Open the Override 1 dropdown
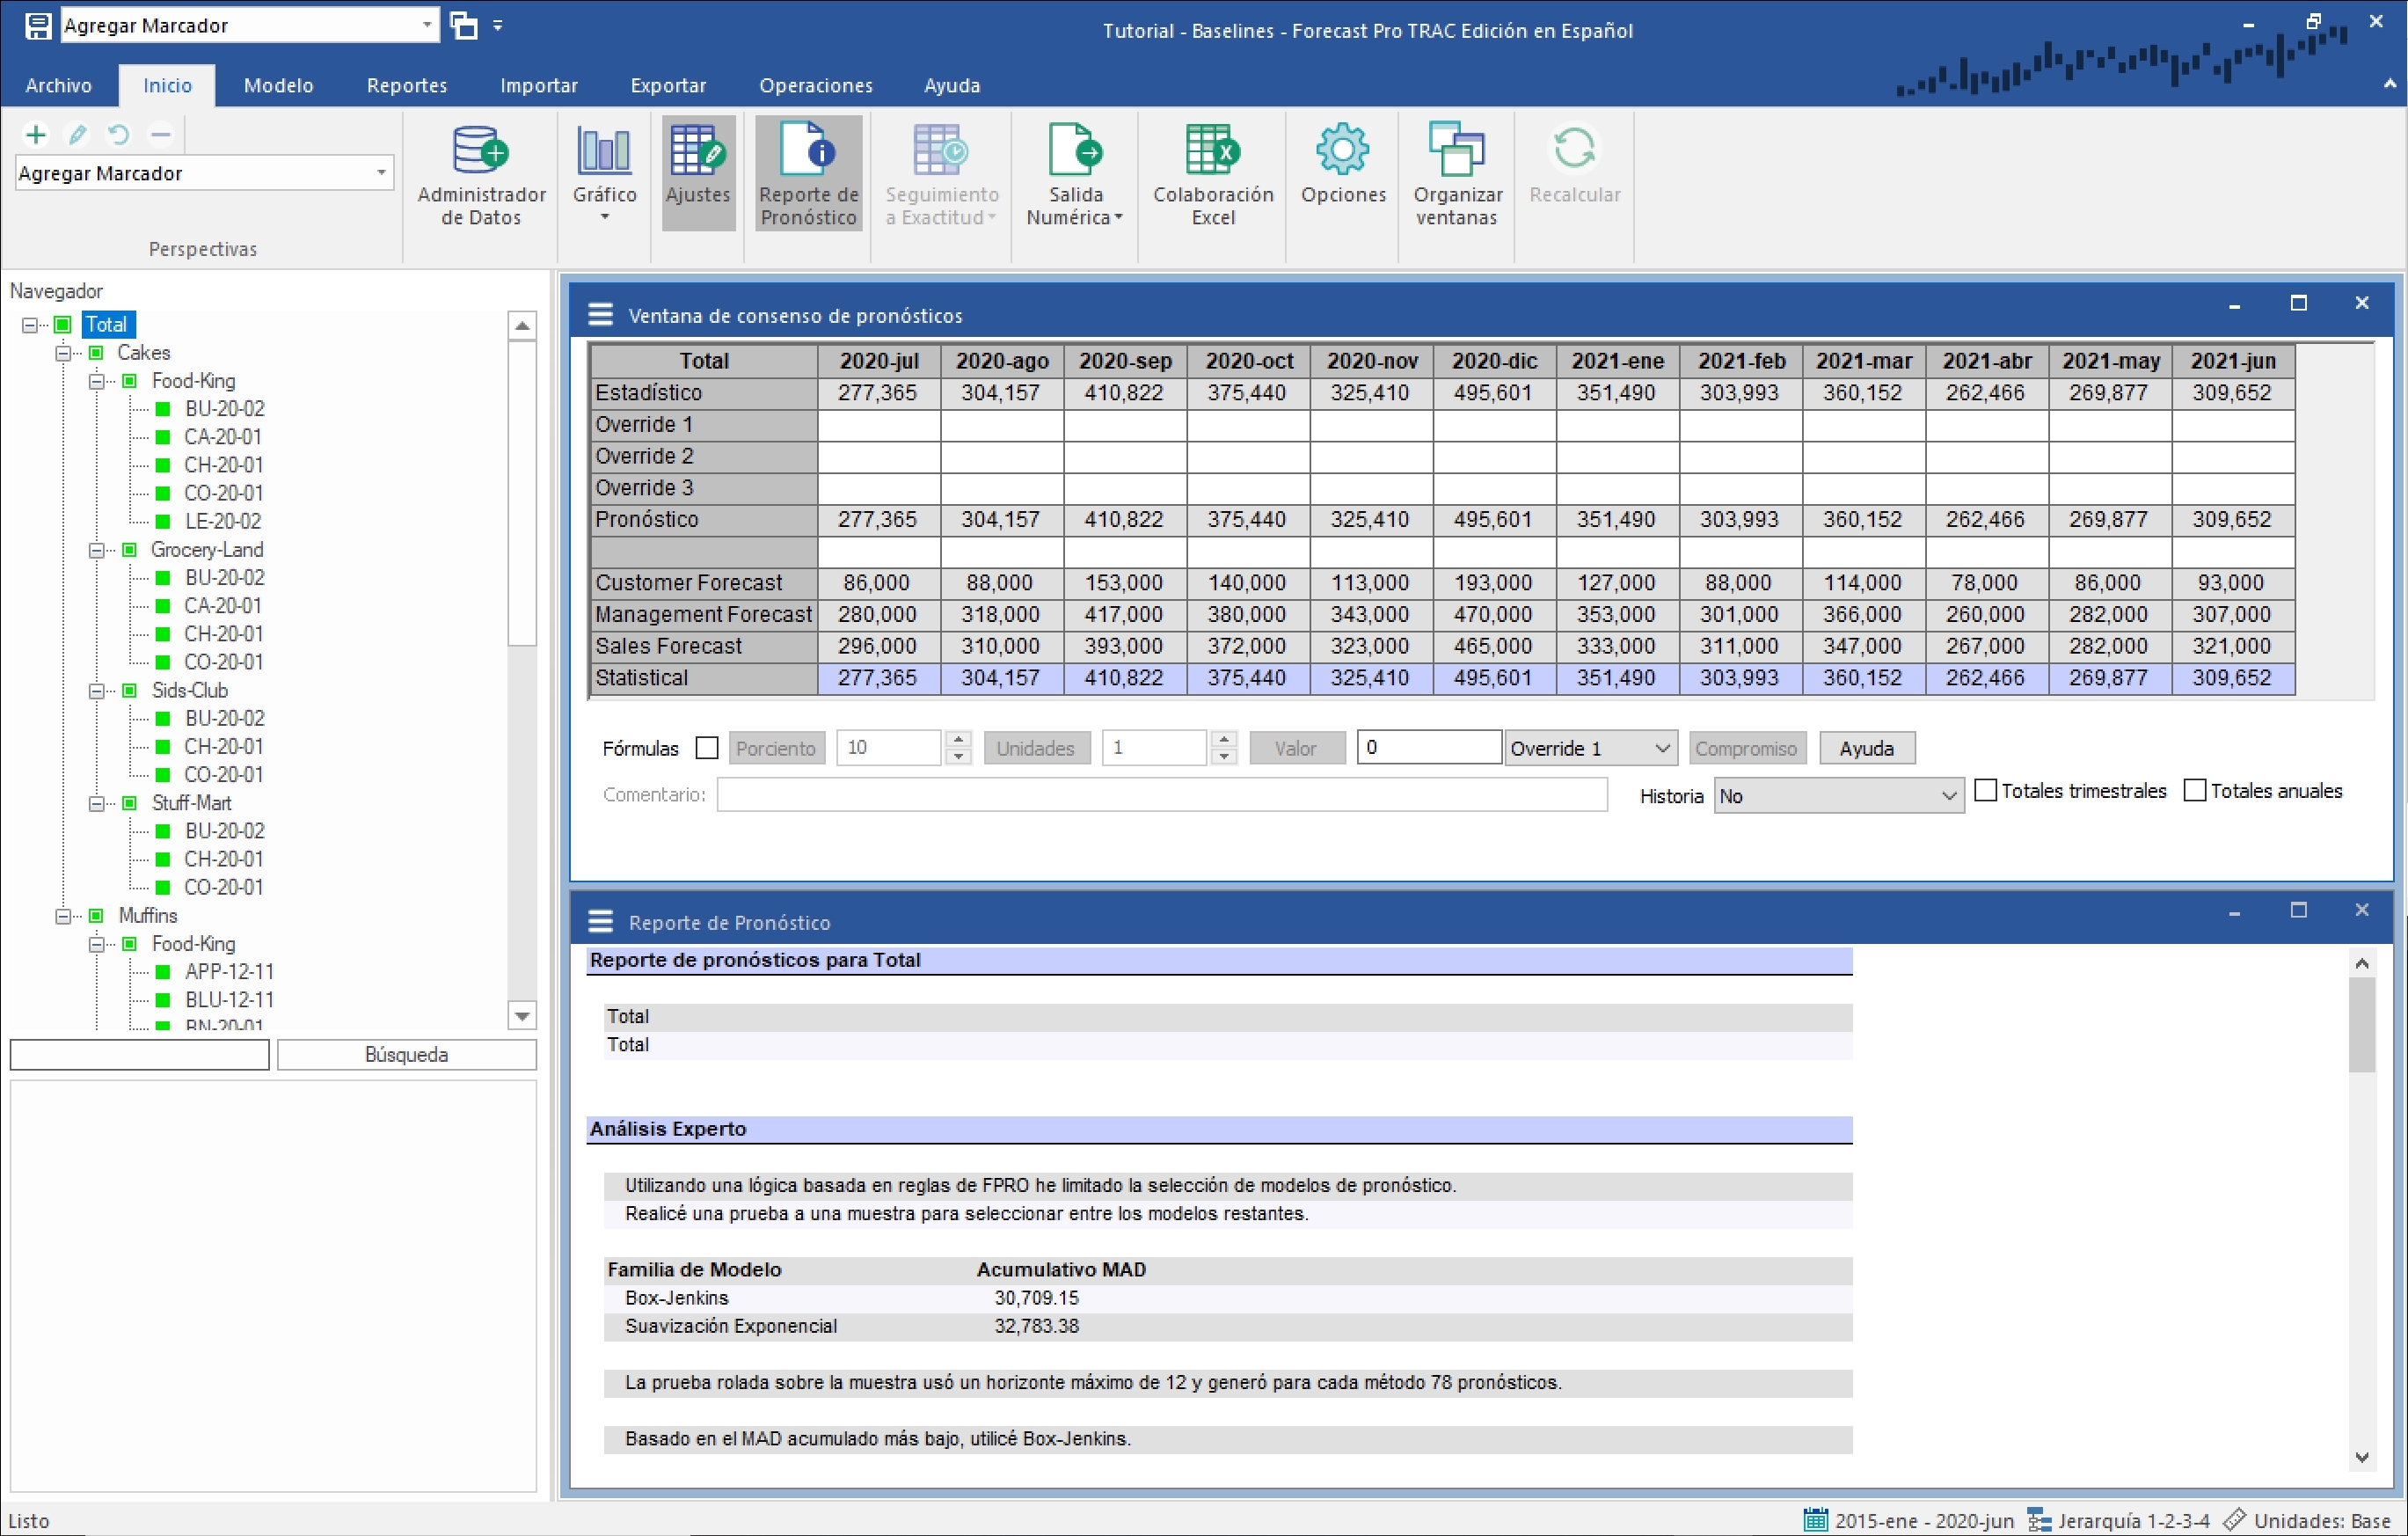Viewport: 2408px width, 1536px height. click(1590, 748)
